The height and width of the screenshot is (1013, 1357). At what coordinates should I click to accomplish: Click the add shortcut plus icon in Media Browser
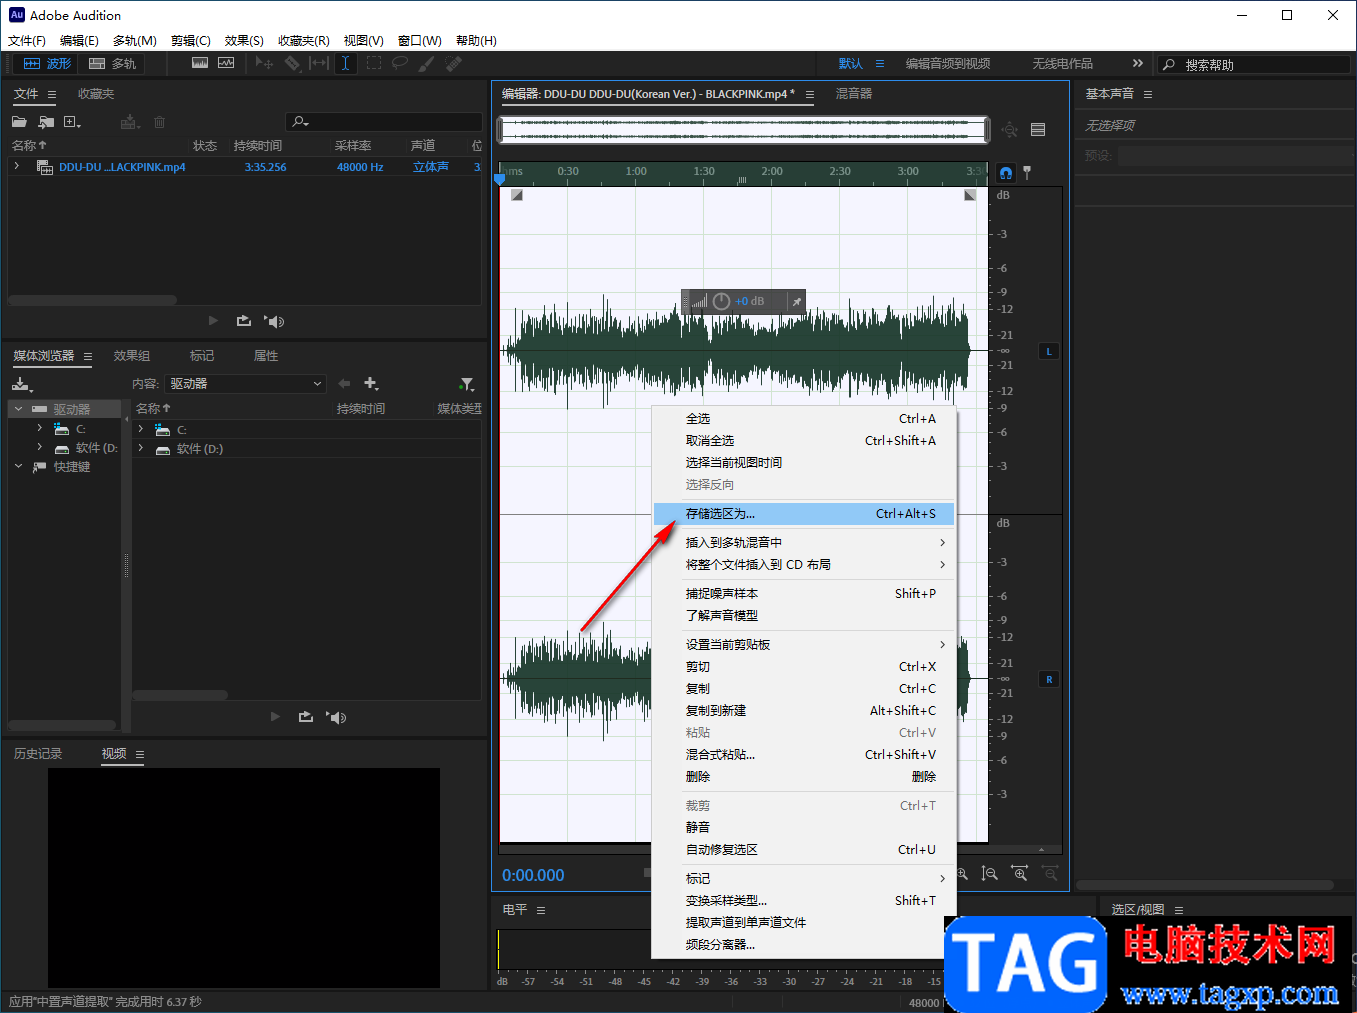click(371, 384)
